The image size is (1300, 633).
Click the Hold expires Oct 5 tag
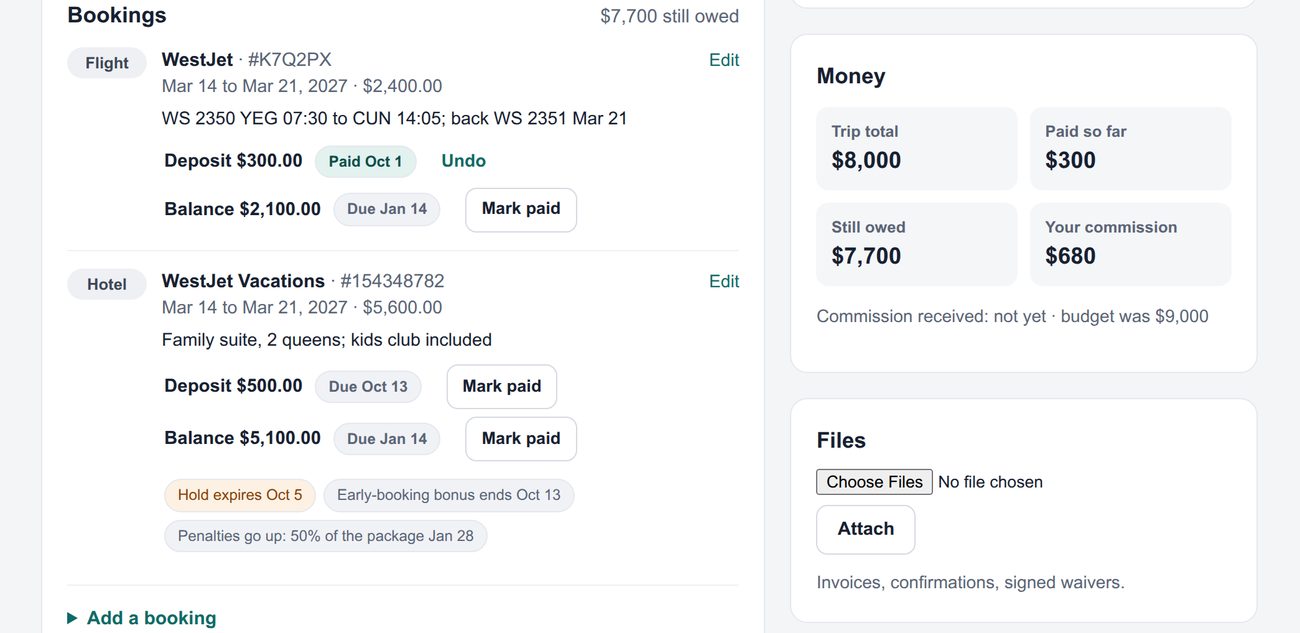click(x=240, y=495)
